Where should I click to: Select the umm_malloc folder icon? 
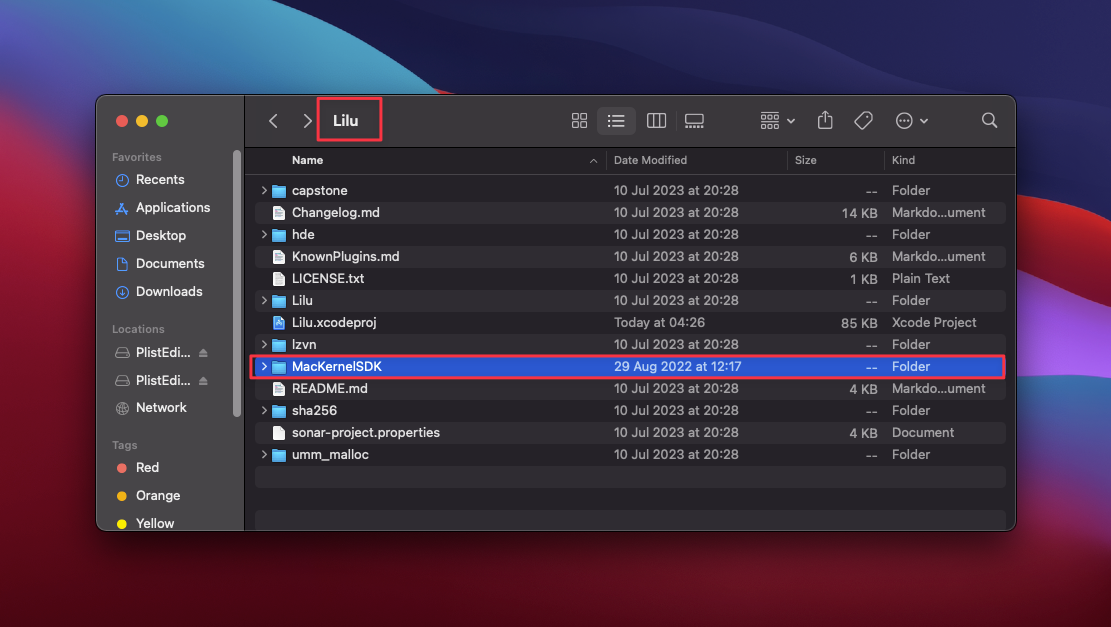click(278, 454)
